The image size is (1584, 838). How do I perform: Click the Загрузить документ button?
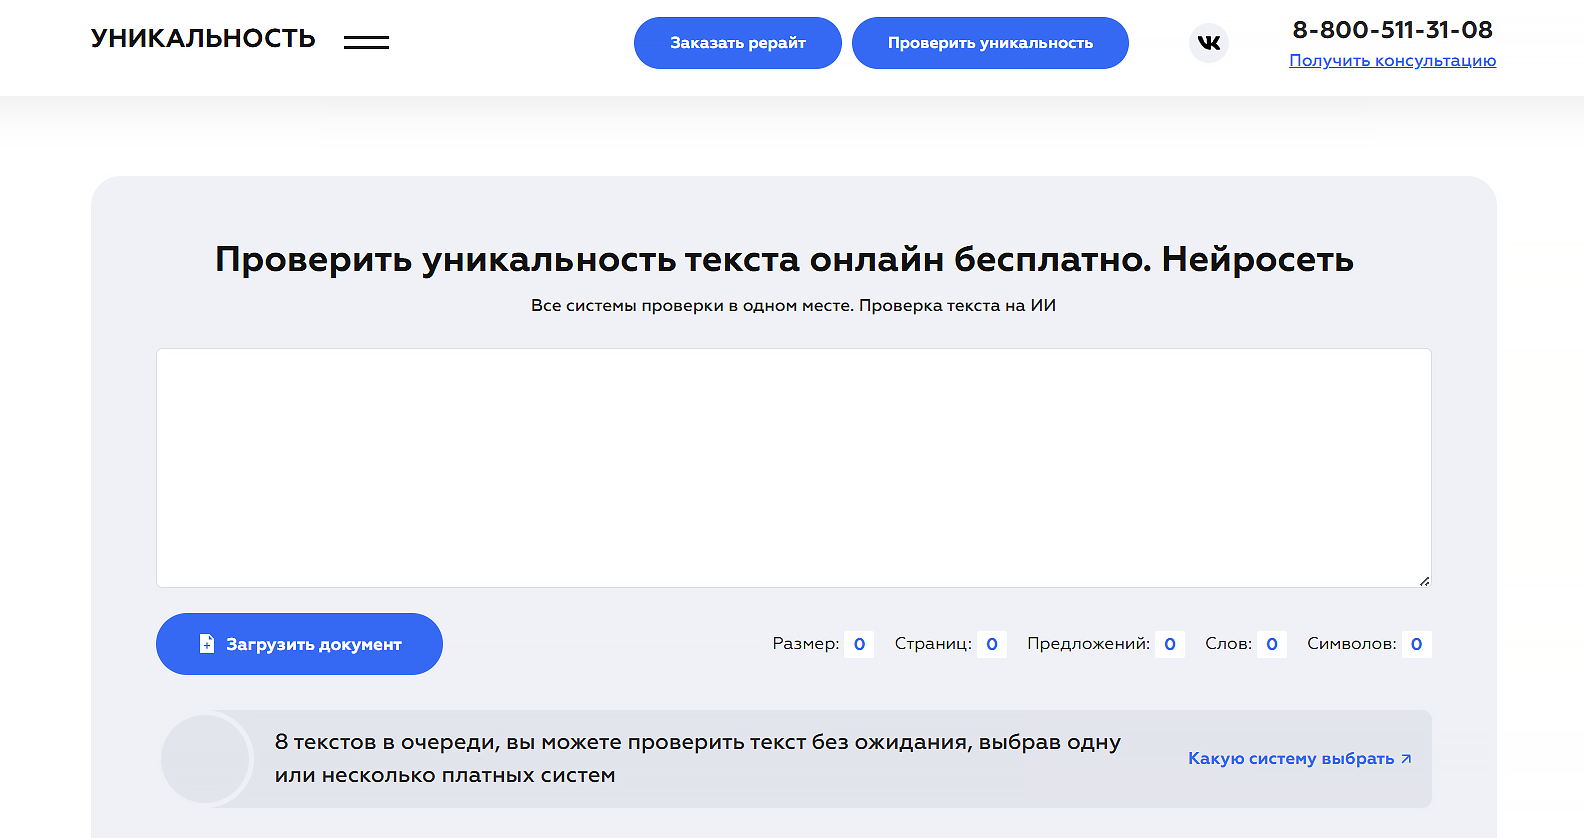(x=299, y=644)
